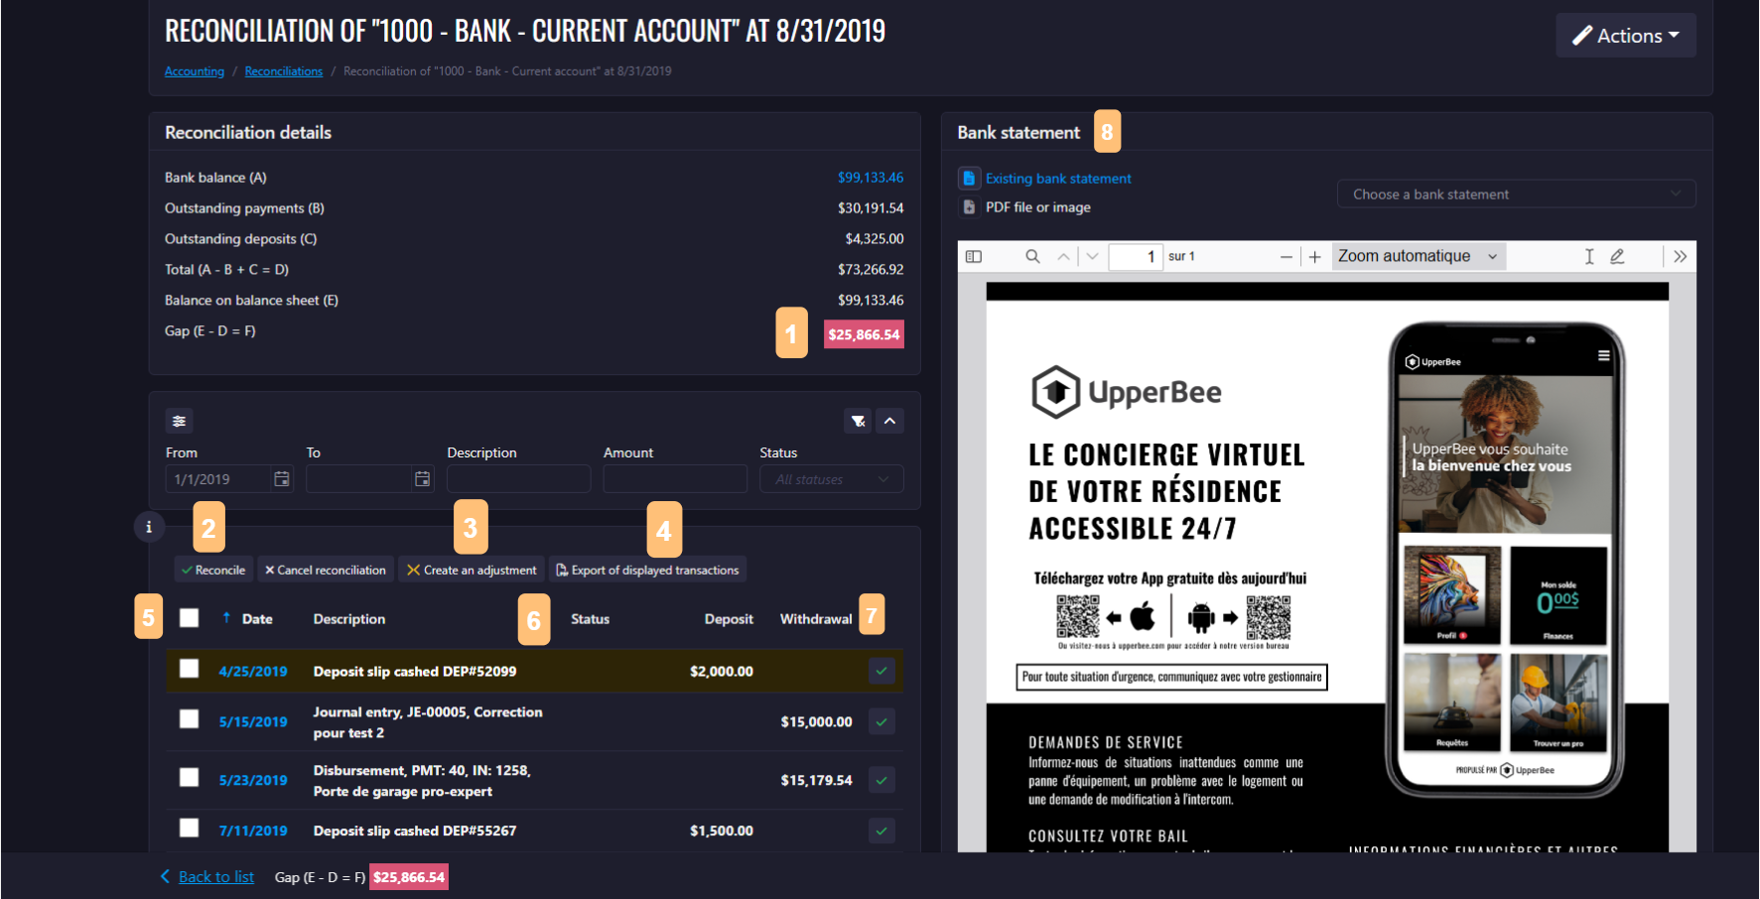Open search in PDF viewer
Image resolution: width=1760 pixels, height=899 pixels.
click(1032, 257)
